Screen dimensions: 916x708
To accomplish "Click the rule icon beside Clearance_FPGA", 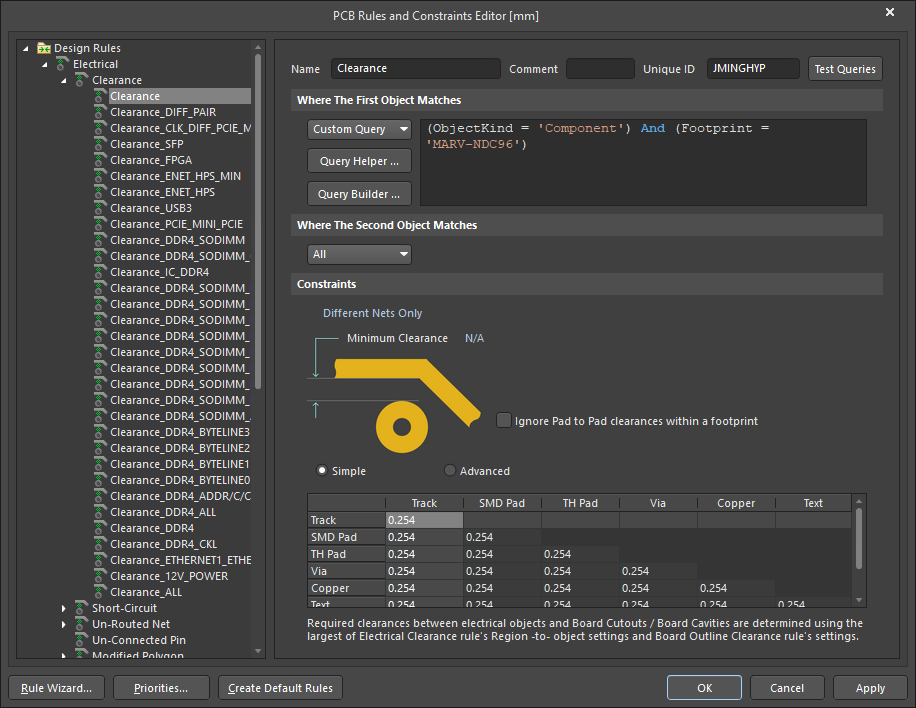I will click(100, 159).
